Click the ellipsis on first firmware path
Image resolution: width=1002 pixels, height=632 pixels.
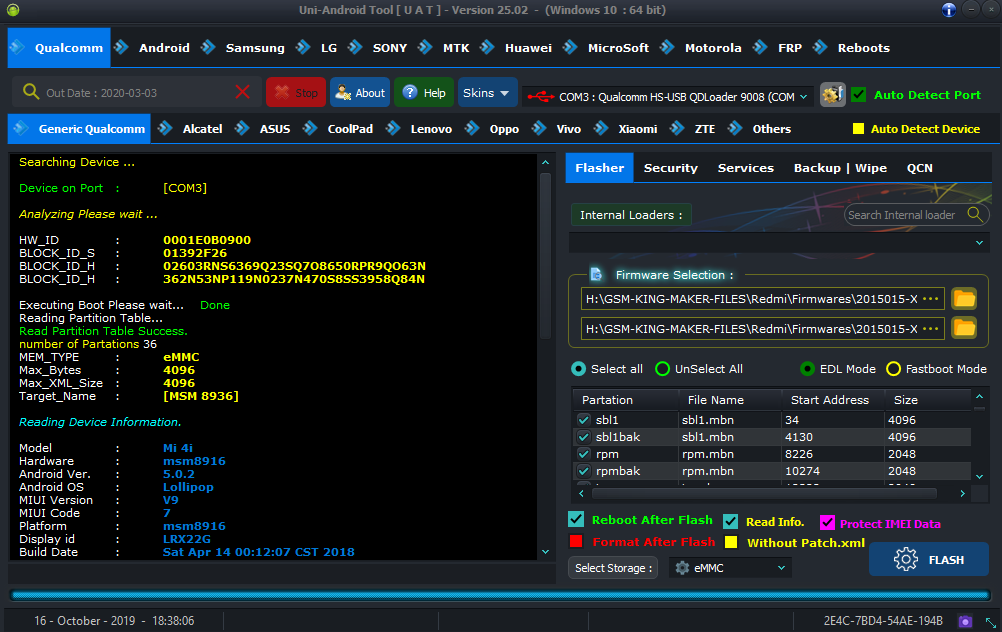(x=931, y=299)
